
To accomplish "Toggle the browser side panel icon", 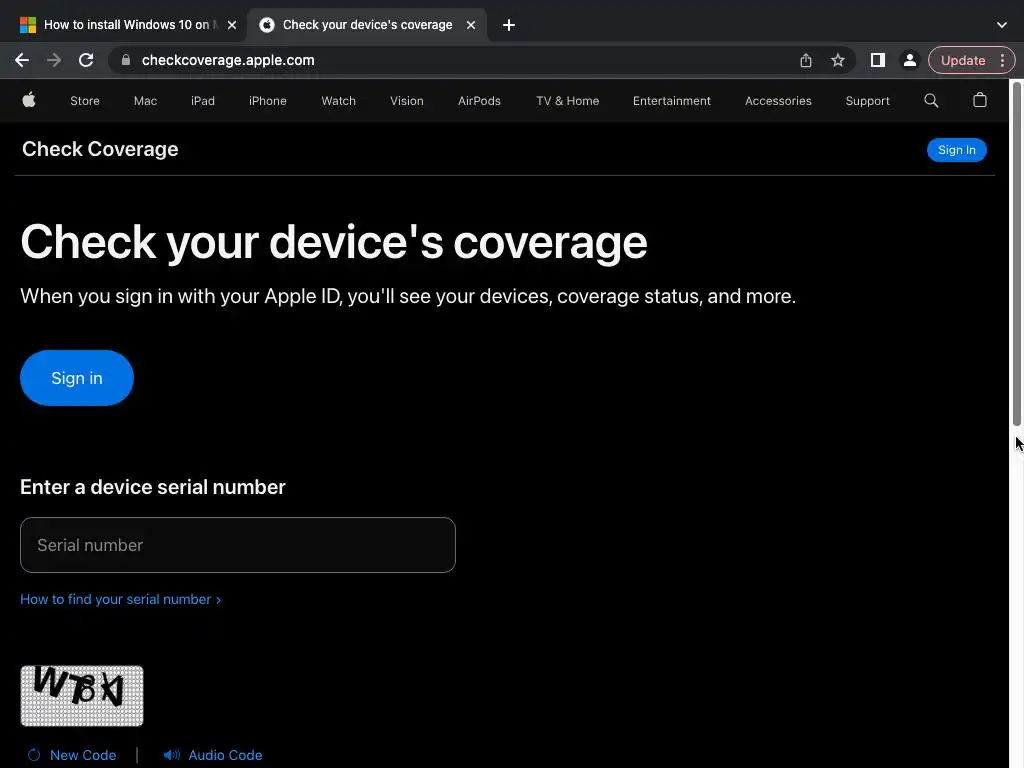I will click(878, 60).
